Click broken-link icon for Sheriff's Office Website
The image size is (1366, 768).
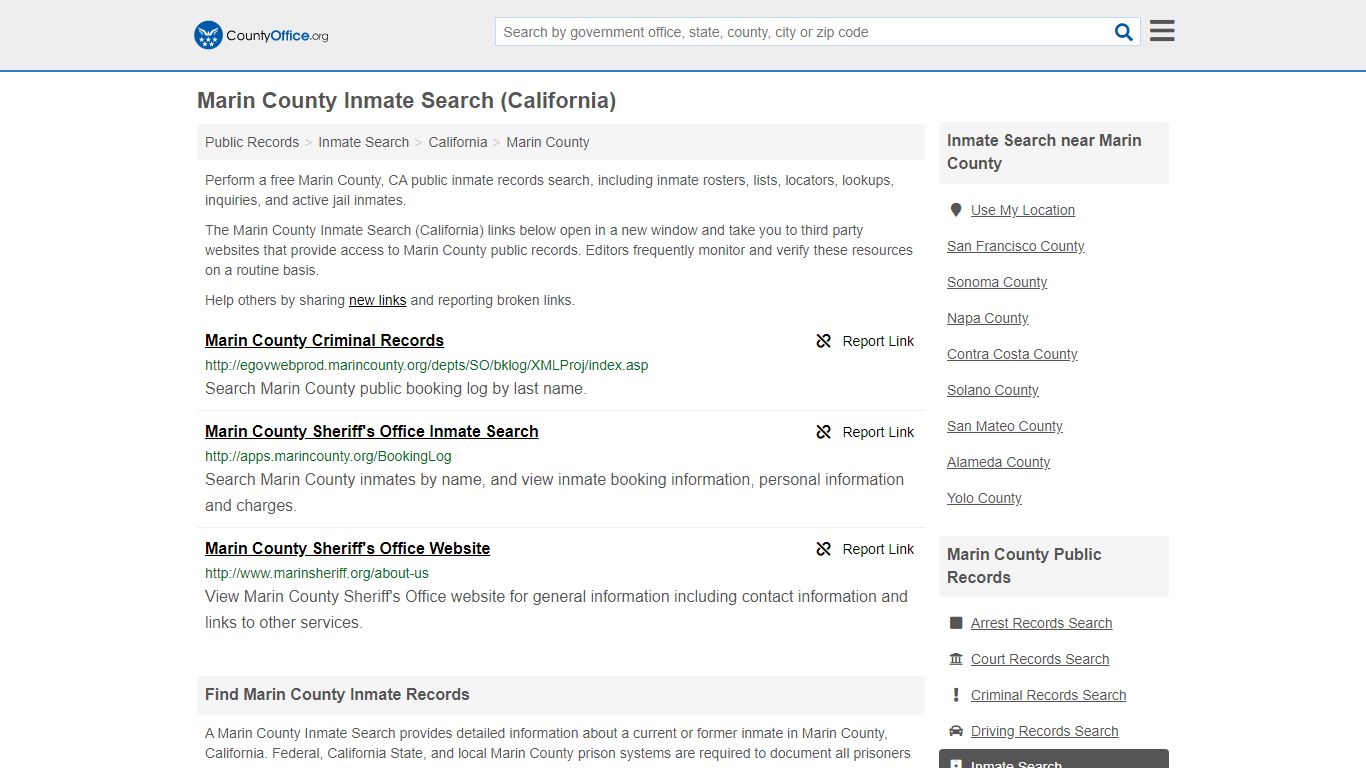(824, 549)
